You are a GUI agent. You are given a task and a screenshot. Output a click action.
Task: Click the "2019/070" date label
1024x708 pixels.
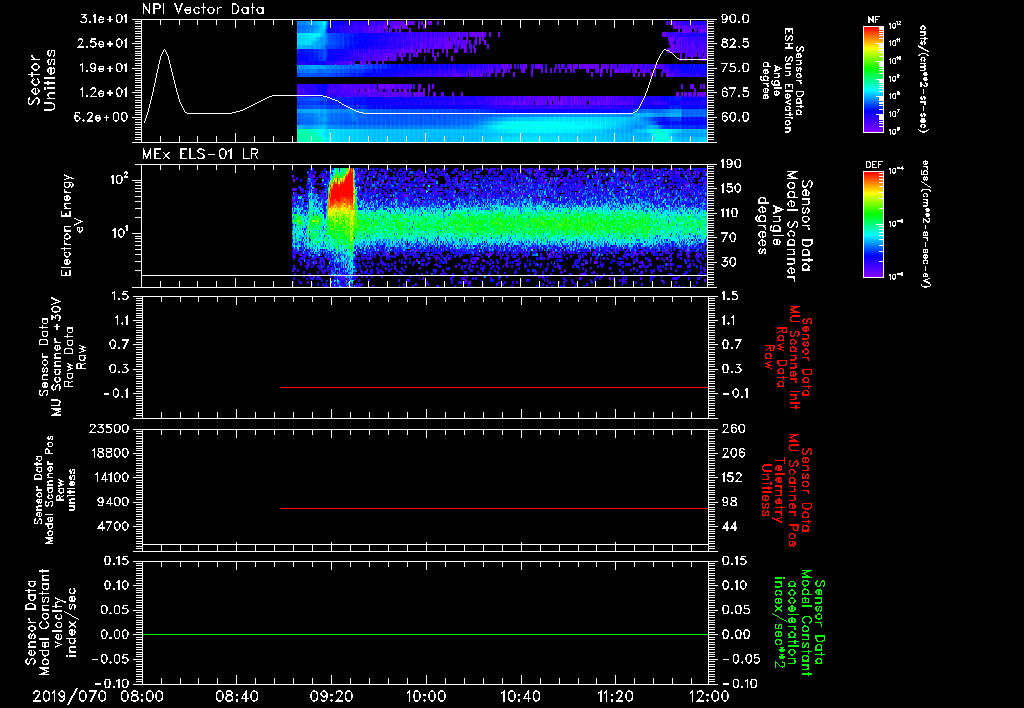pos(69,696)
